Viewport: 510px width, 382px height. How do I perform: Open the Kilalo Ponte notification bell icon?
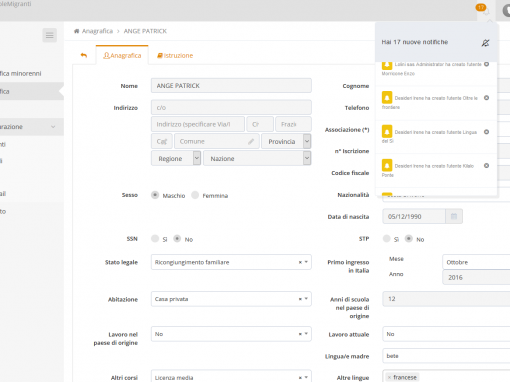387,165
